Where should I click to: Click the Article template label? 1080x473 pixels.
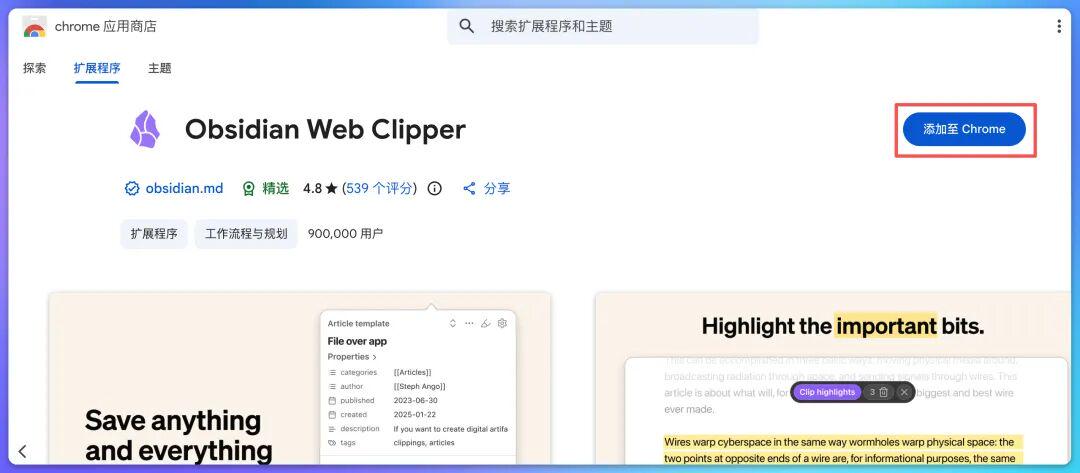click(358, 324)
